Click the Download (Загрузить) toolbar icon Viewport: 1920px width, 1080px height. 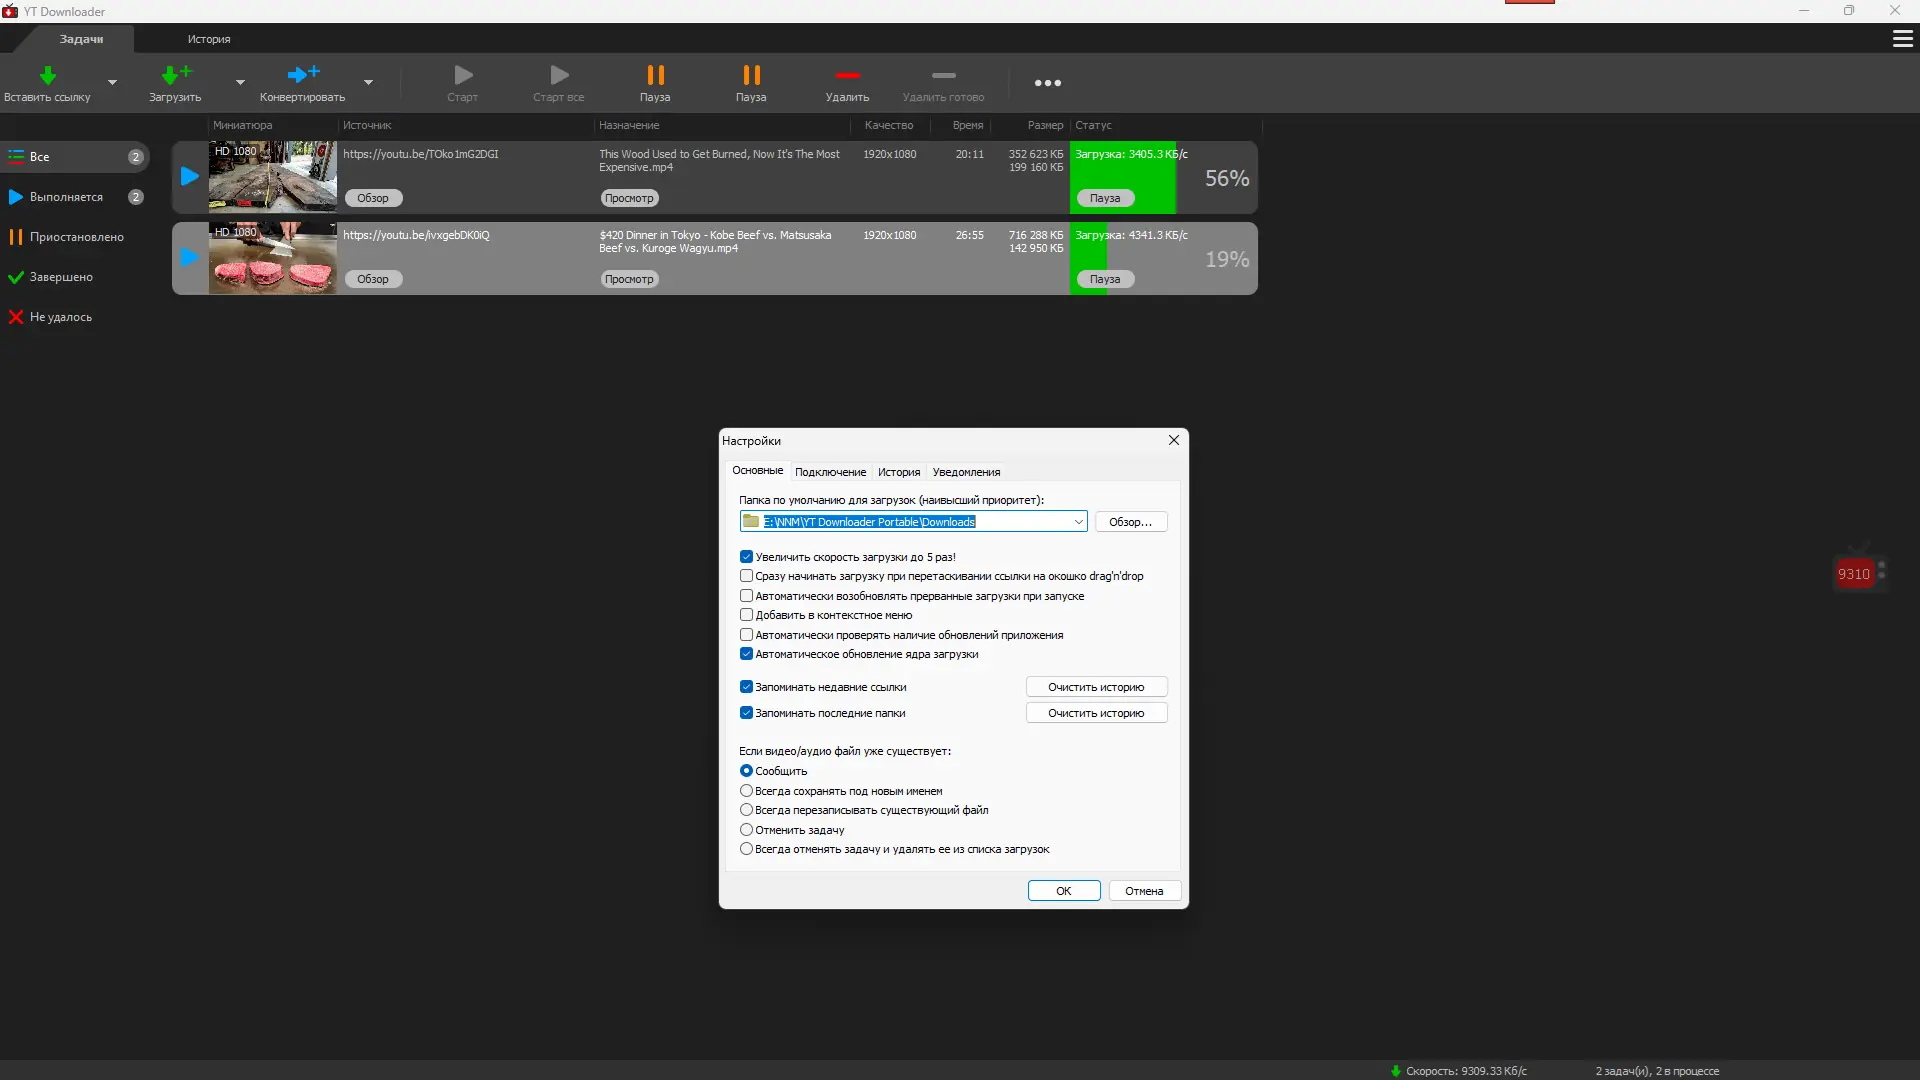pyautogui.click(x=175, y=76)
